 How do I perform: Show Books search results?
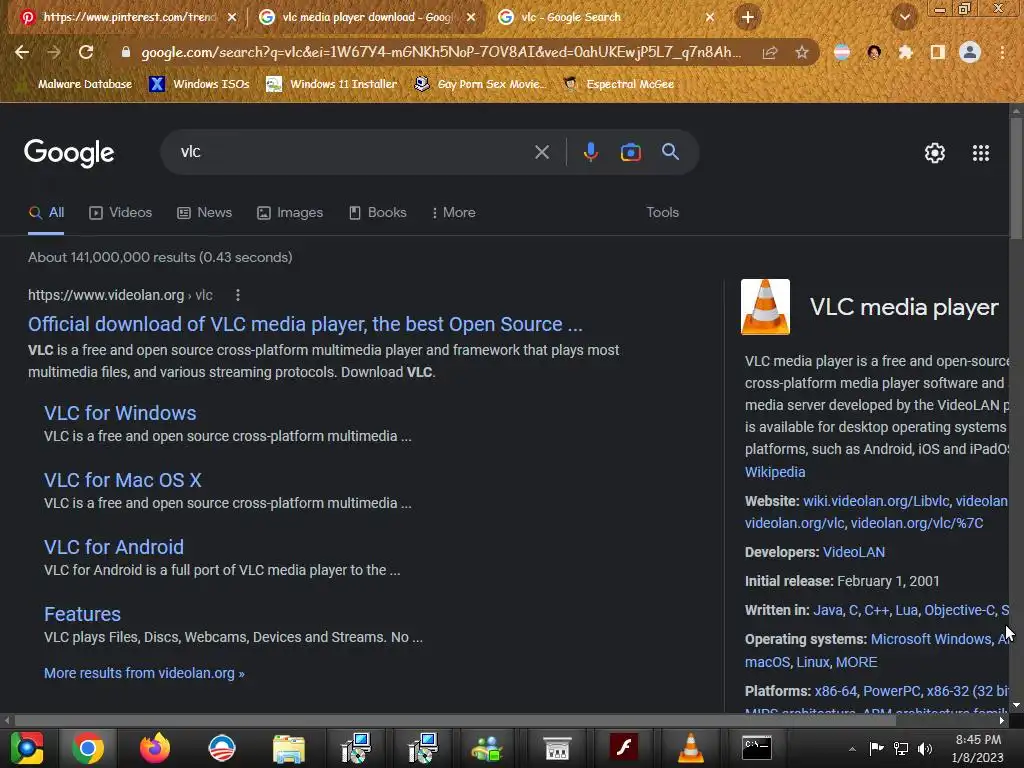(377, 212)
